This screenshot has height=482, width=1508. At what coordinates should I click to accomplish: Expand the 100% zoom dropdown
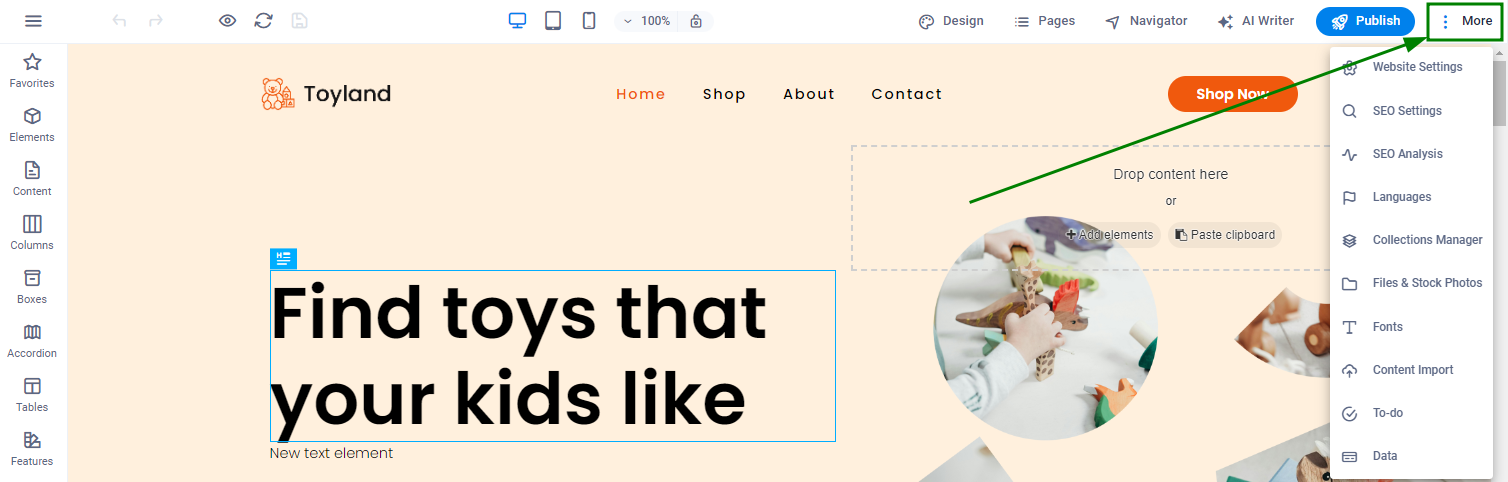click(x=646, y=21)
